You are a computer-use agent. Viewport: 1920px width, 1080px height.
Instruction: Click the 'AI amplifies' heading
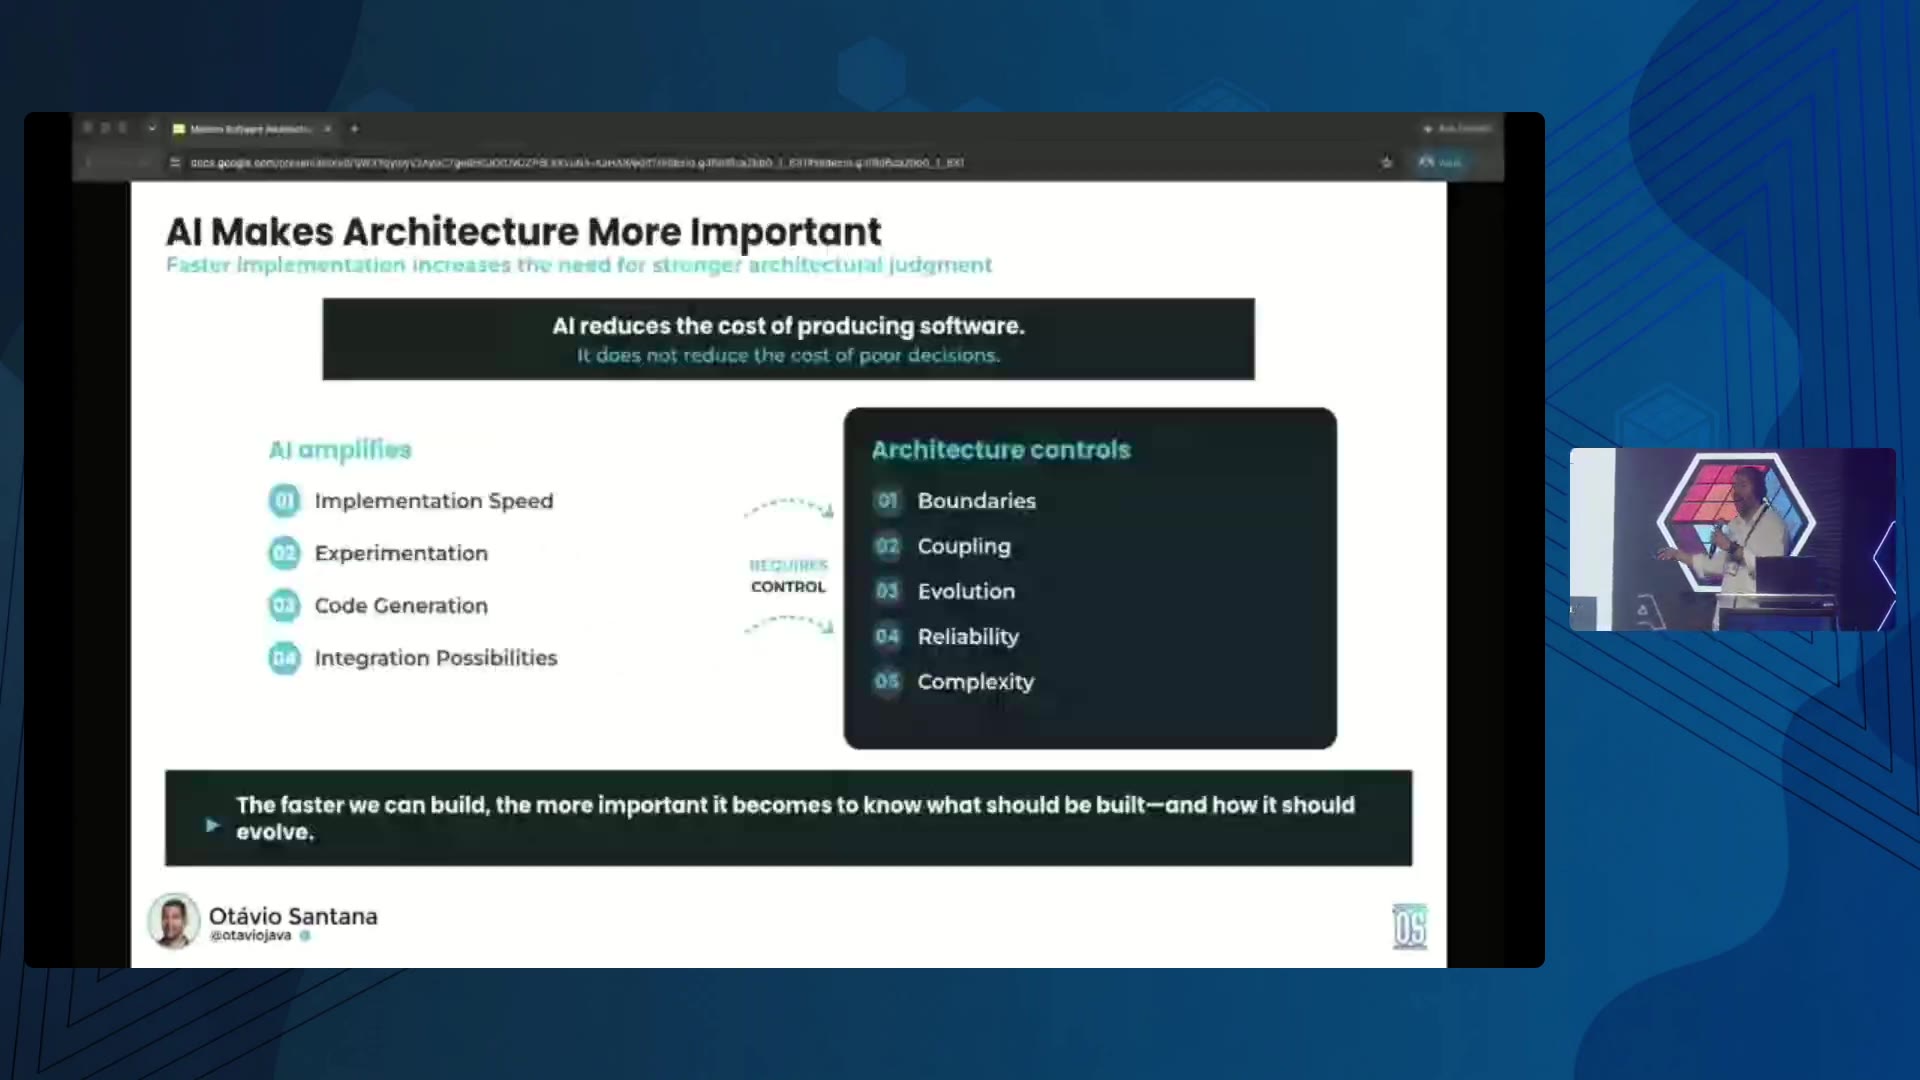click(340, 450)
